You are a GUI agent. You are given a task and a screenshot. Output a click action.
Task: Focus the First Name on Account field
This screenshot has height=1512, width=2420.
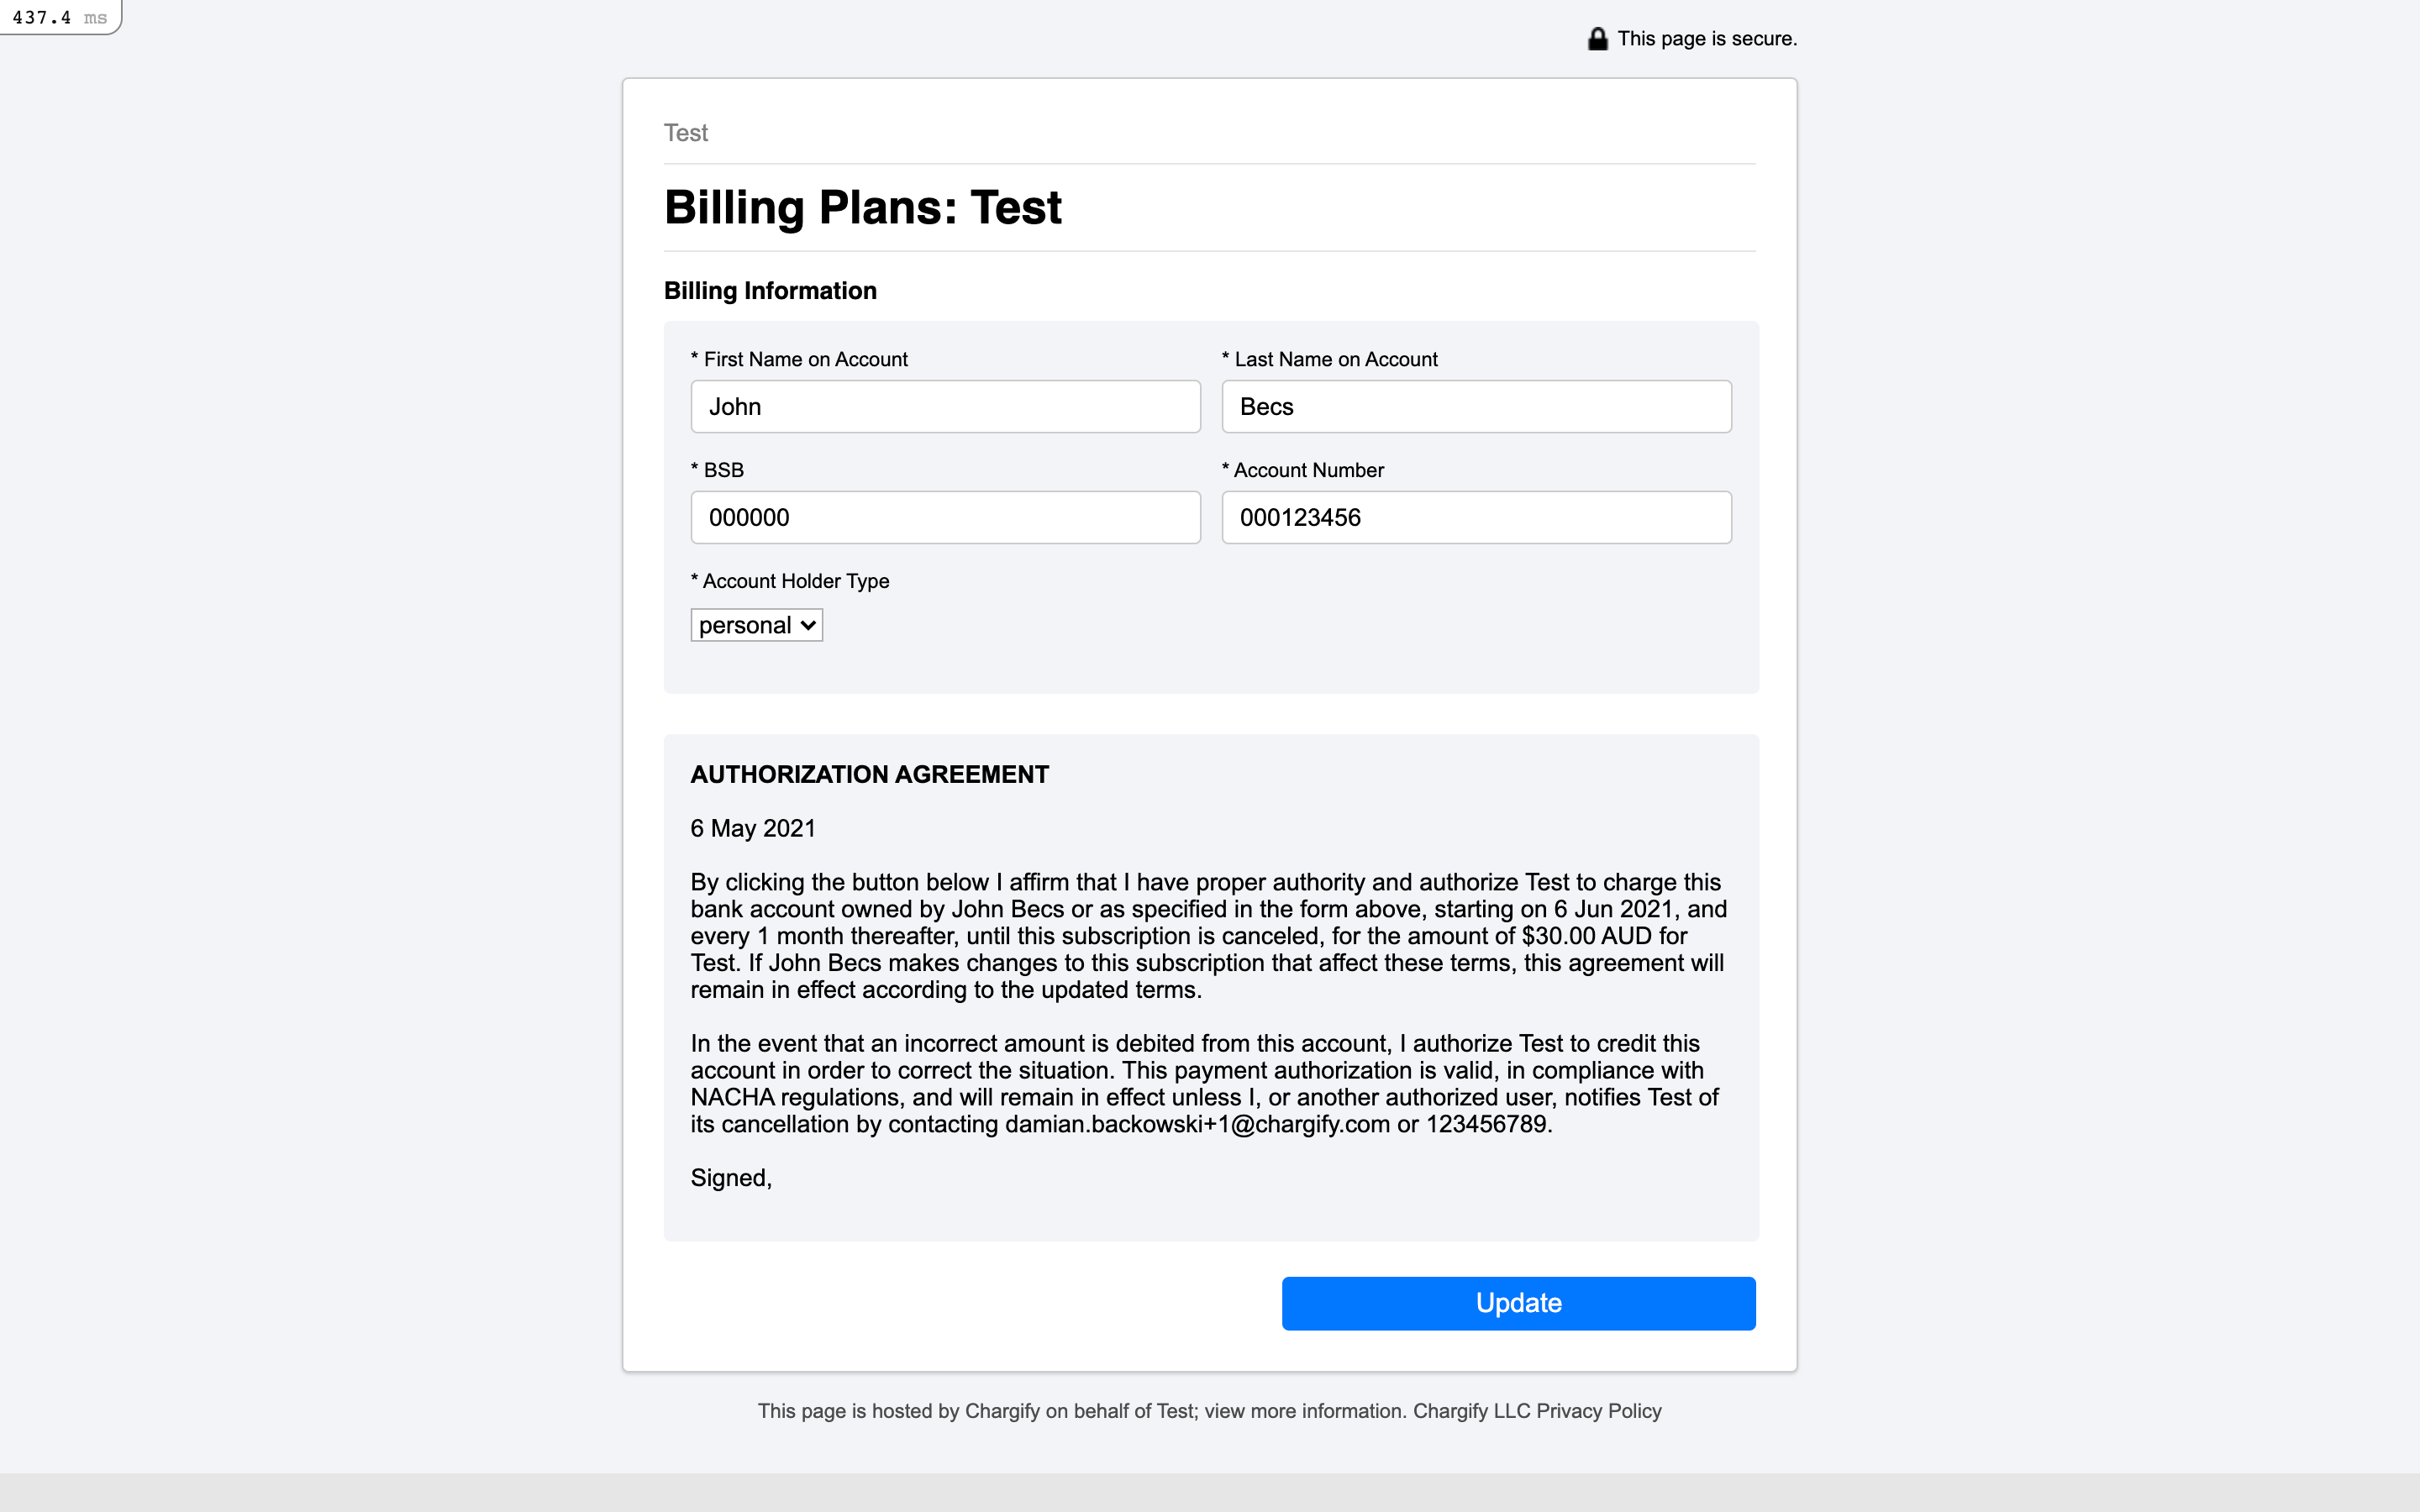pos(945,407)
